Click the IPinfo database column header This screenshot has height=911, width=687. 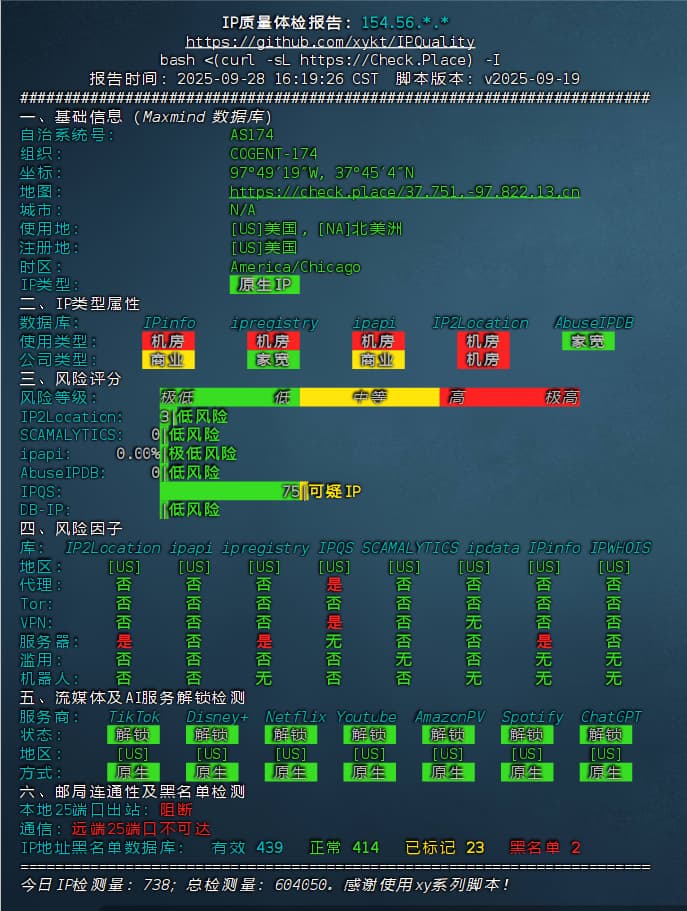(169, 323)
